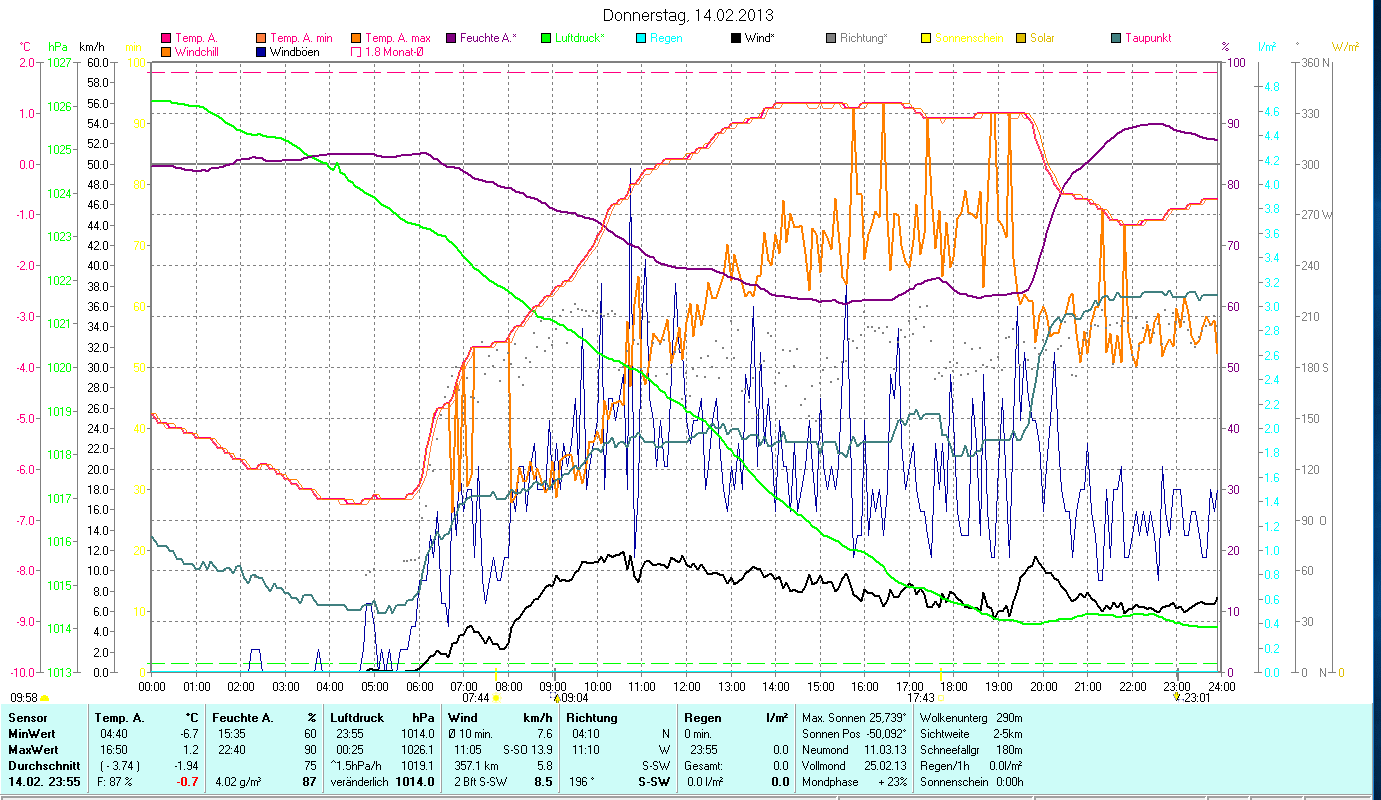Click the green hPa axis unit label

pyautogui.click(x=56, y=47)
